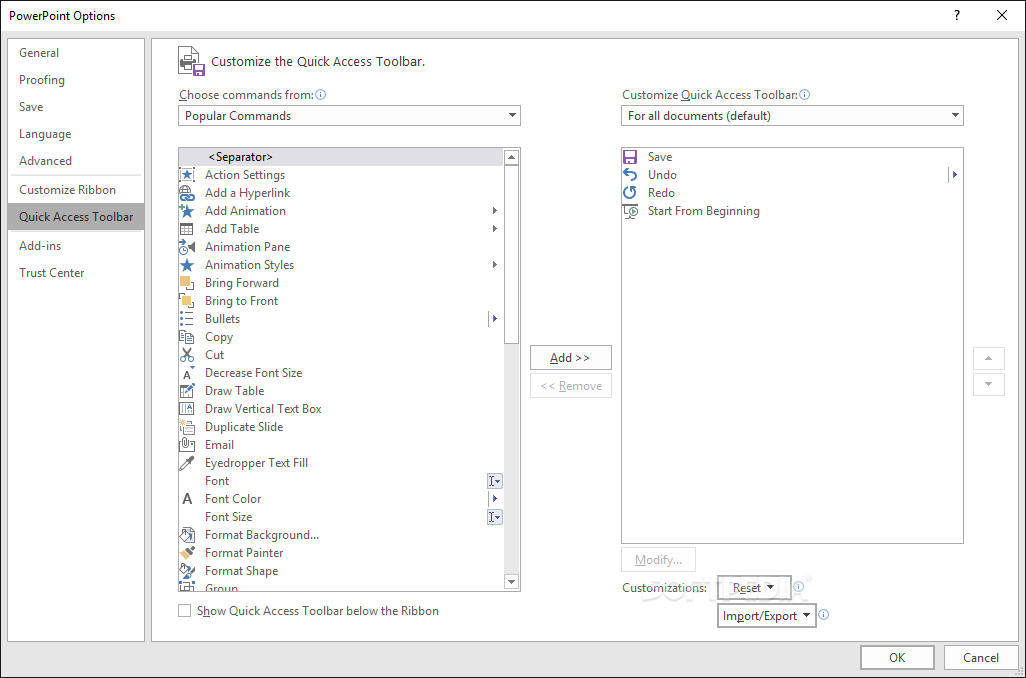The width and height of the screenshot is (1026, 678).
Task: Click the Animation Styles star icon
Action: (x=187, y=265)
